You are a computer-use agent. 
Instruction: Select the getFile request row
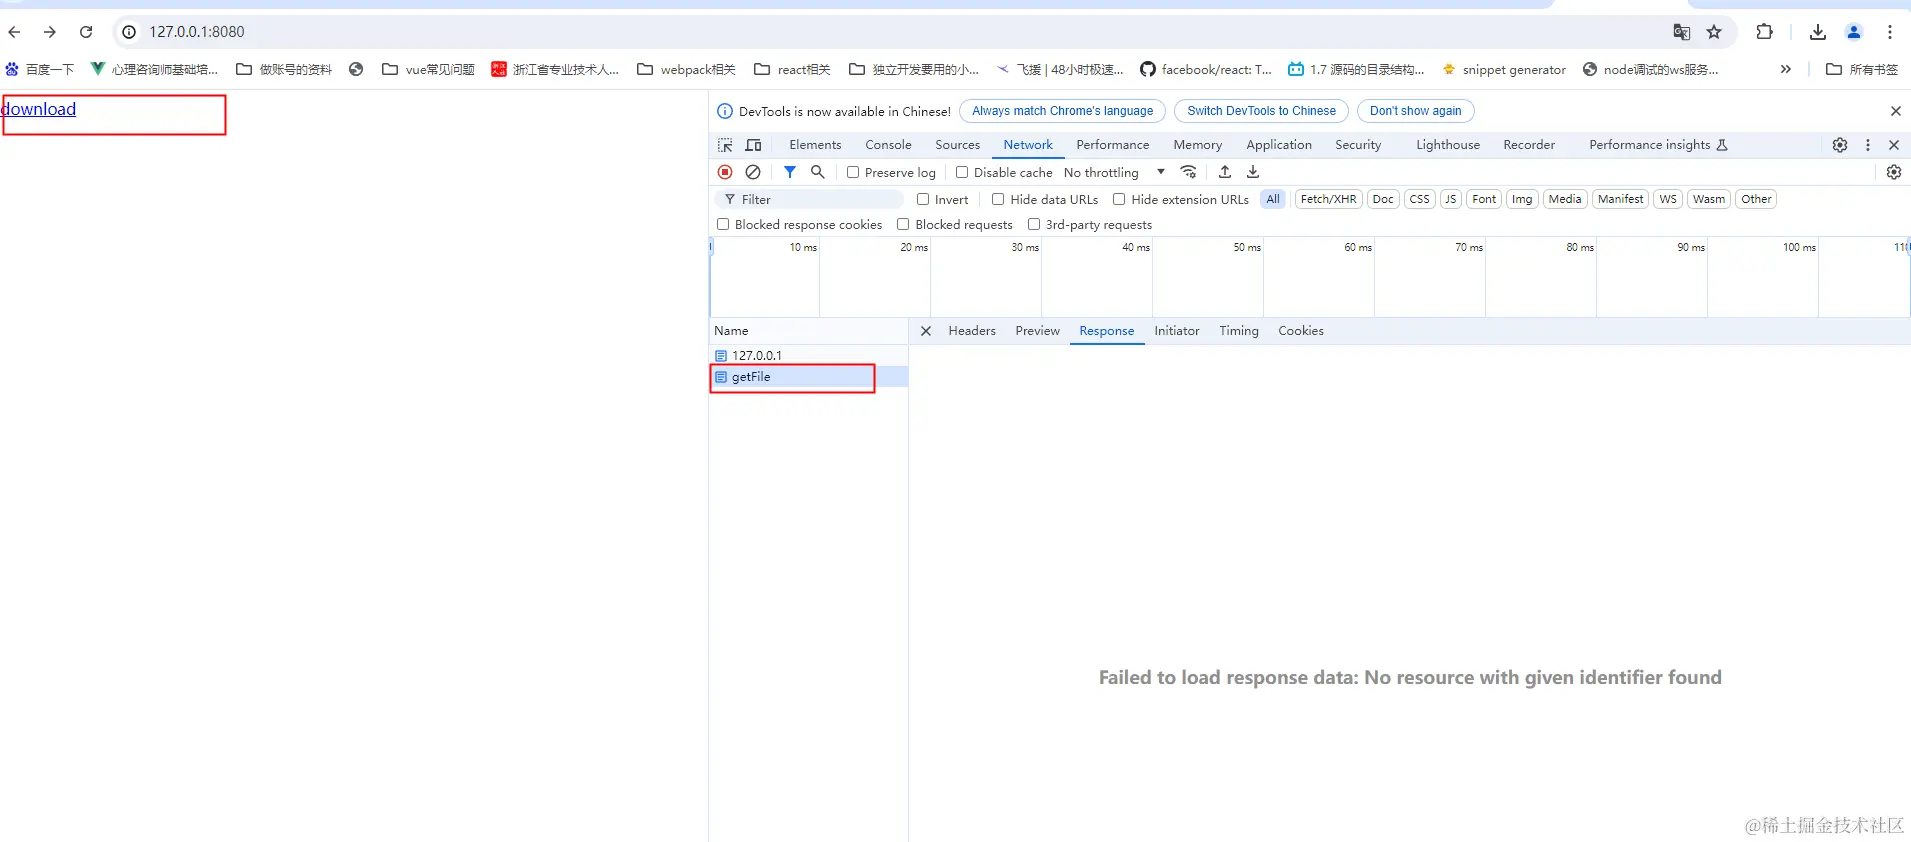(809, 377)
